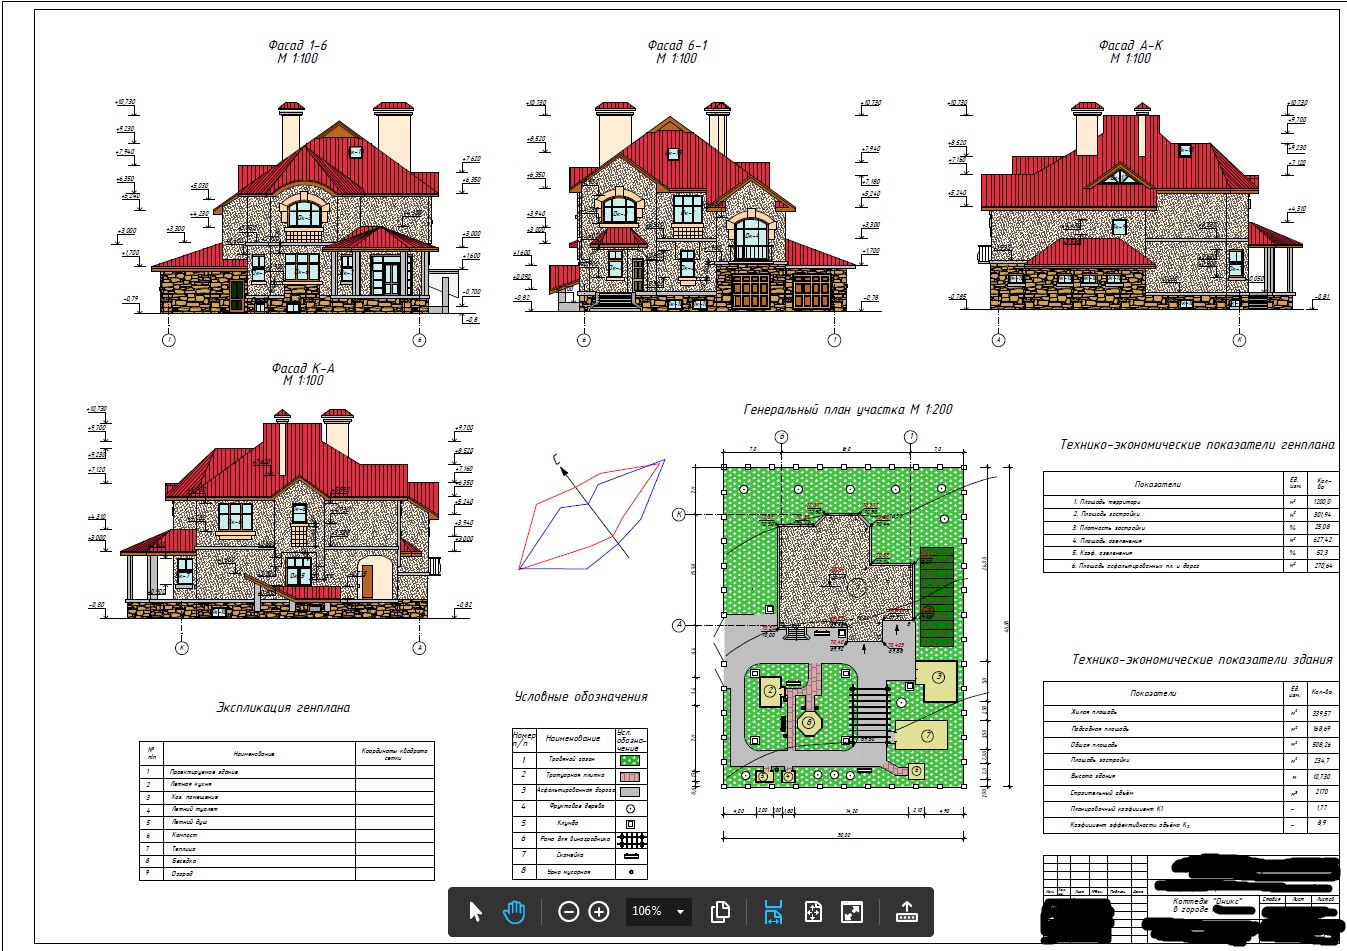Click value '2170' in building table
1347x951 pixels.
click(1322, 792)
